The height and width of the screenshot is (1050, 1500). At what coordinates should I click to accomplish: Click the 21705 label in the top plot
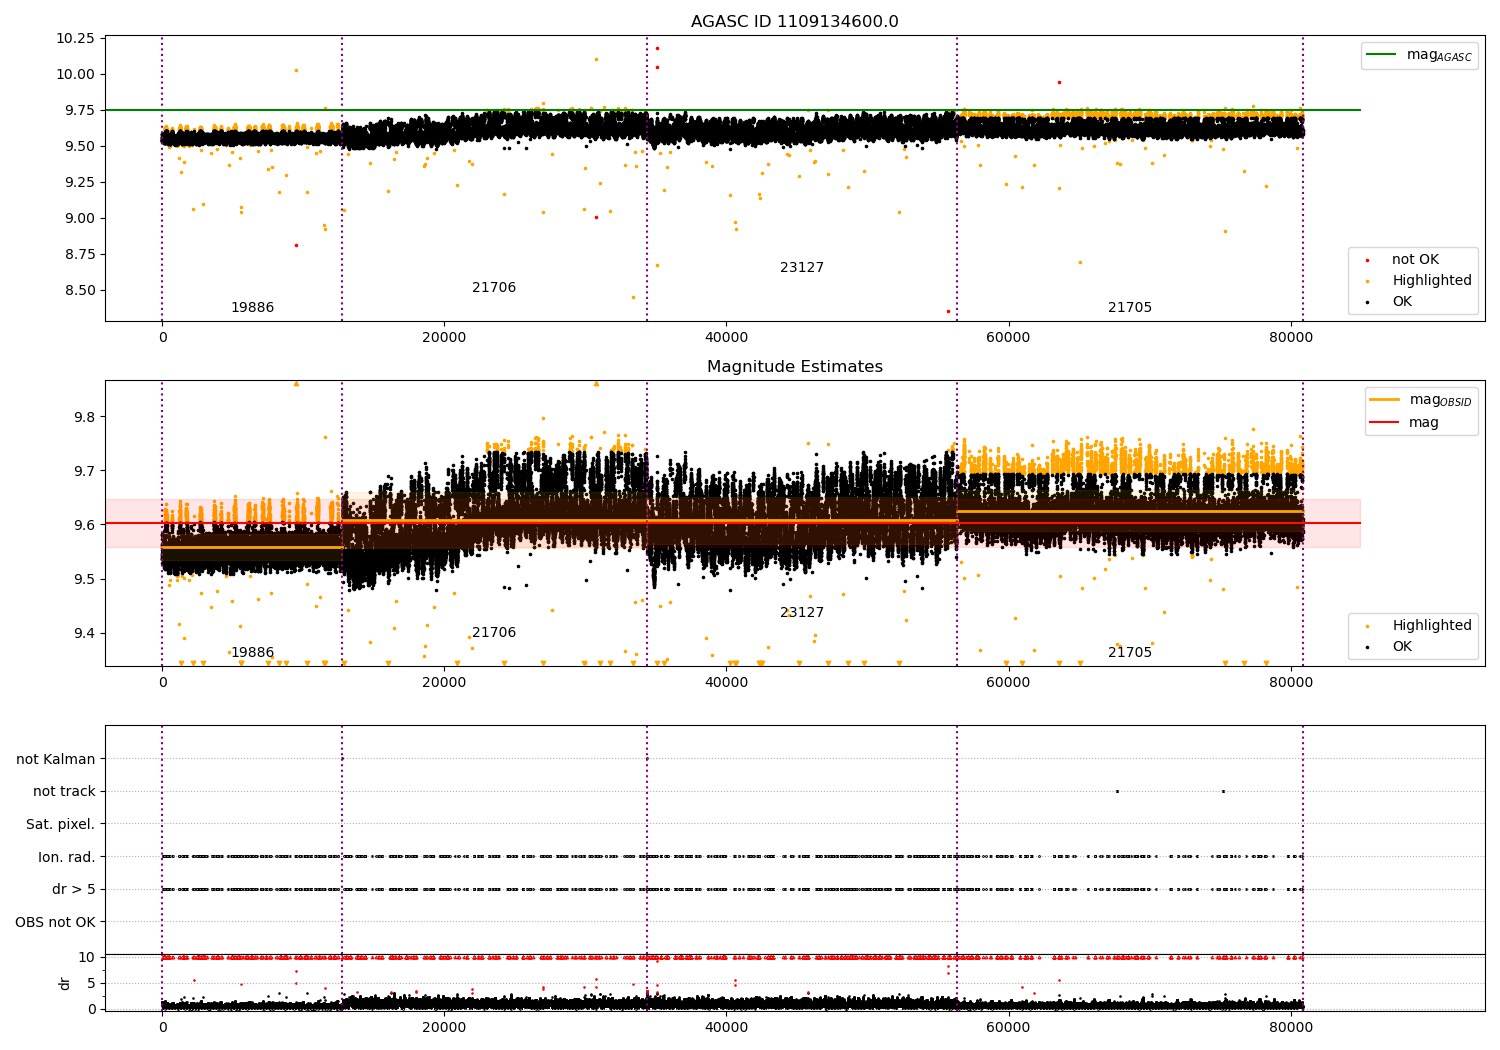coord(1130,308)
